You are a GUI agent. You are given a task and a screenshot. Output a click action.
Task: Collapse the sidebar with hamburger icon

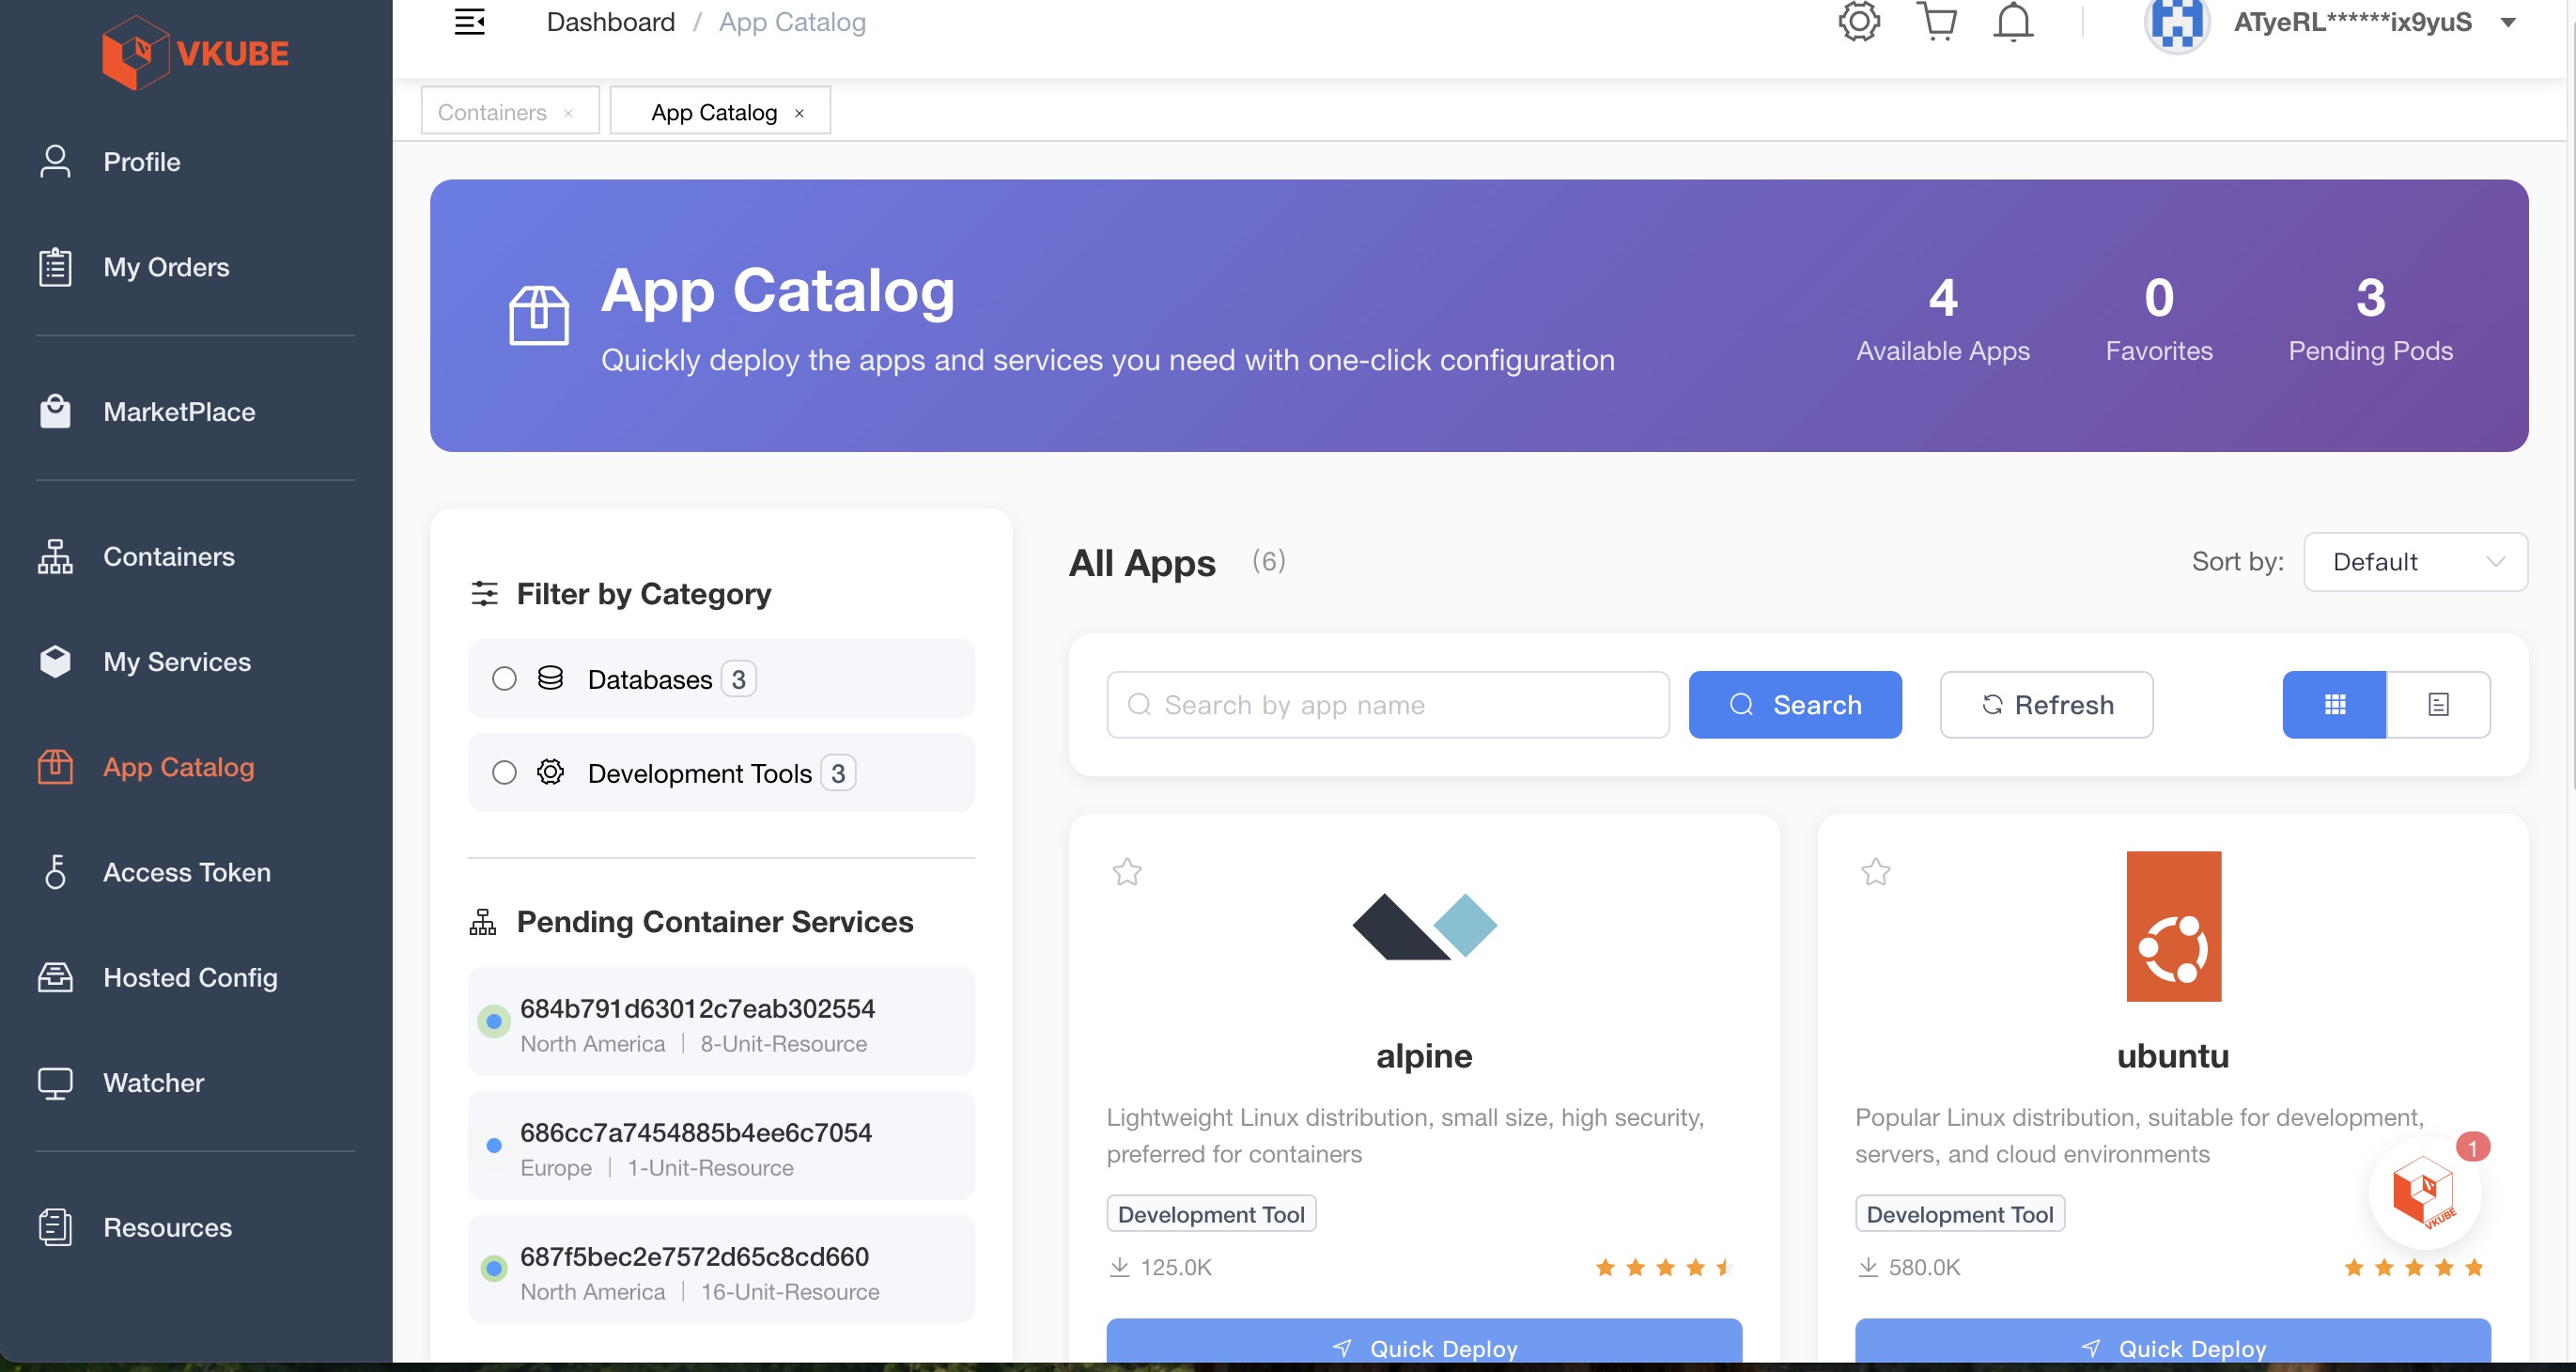(469, 22)
